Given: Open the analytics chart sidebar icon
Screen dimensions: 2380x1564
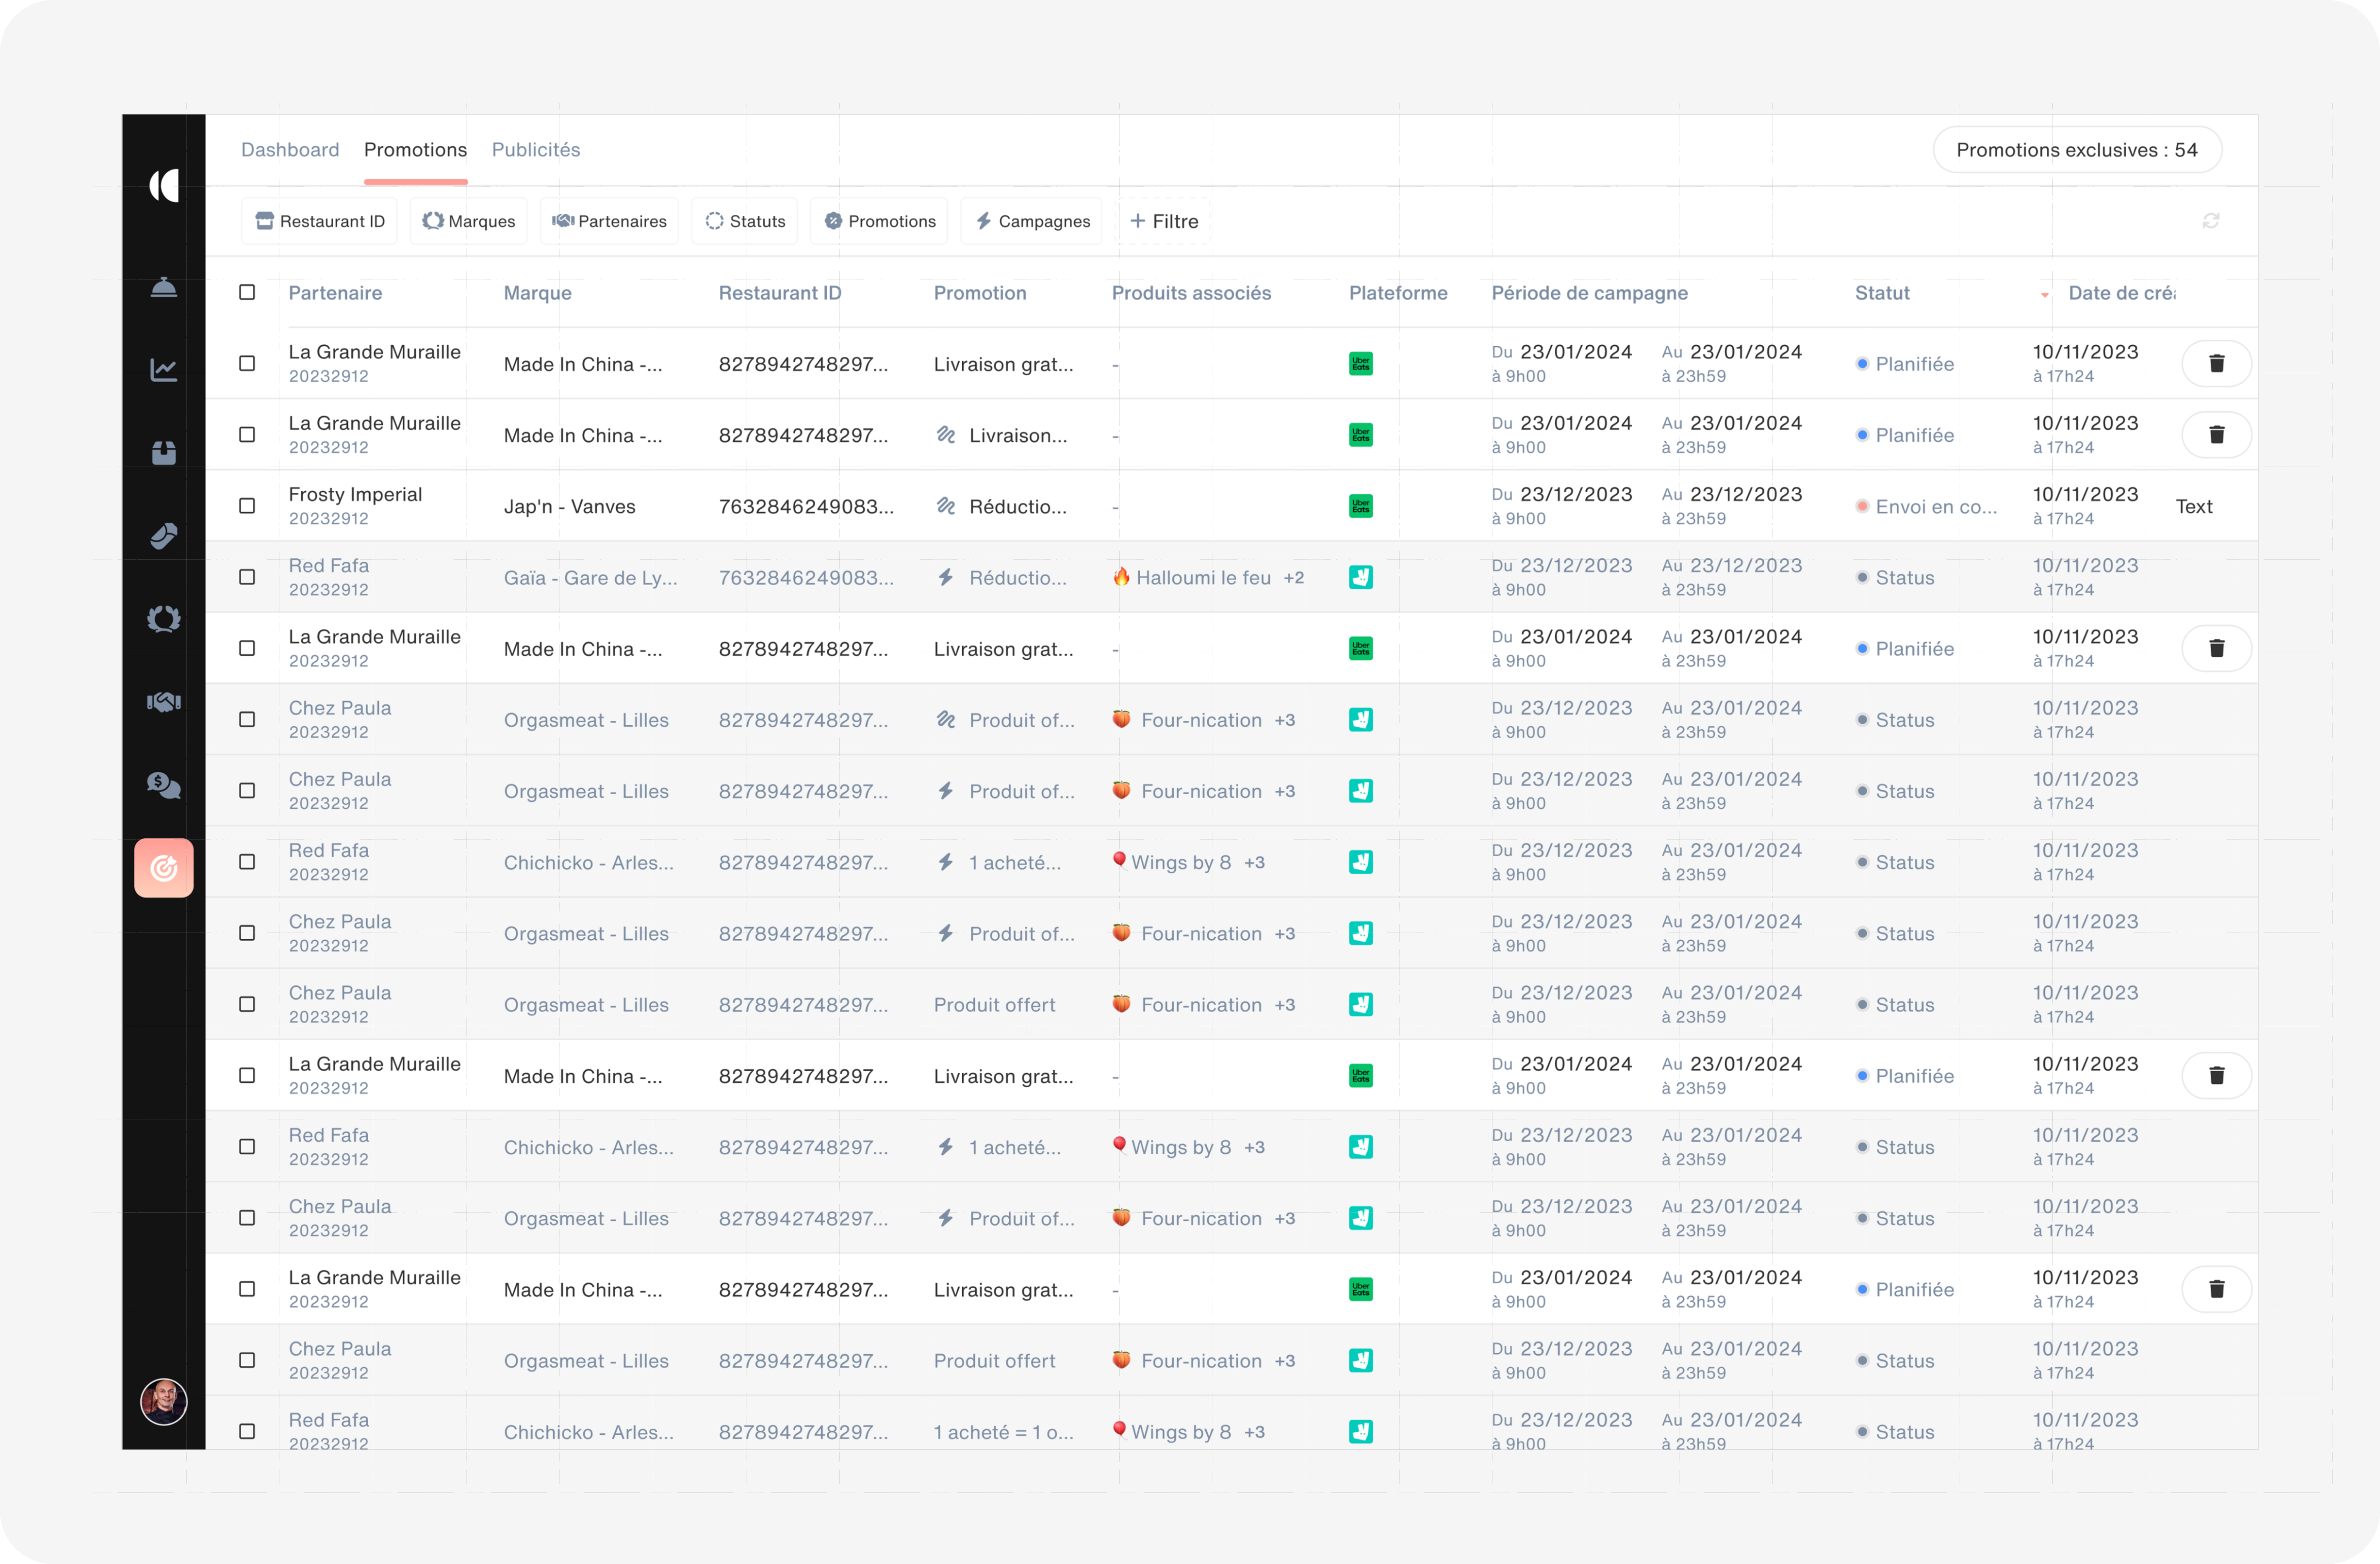Looking at the screenshot, I should (164, 370).
